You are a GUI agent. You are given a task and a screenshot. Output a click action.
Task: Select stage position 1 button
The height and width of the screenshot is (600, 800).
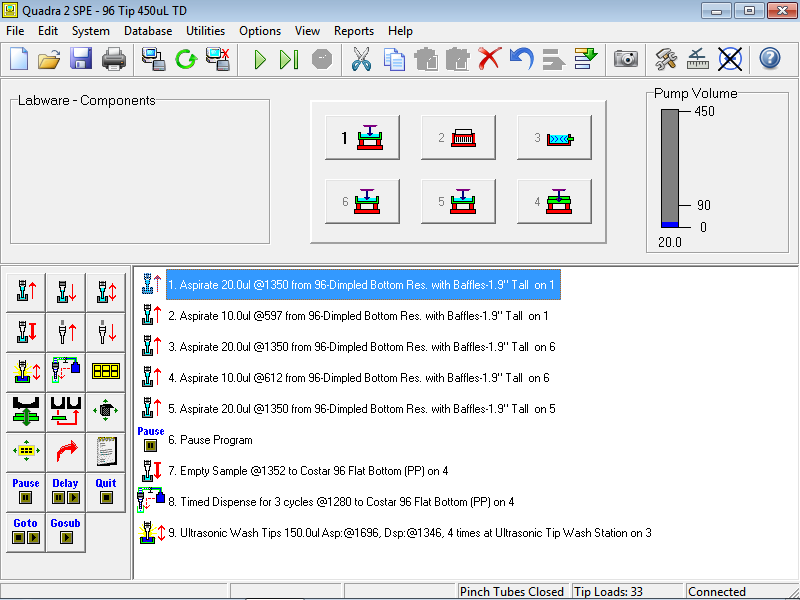click(362, 137)
